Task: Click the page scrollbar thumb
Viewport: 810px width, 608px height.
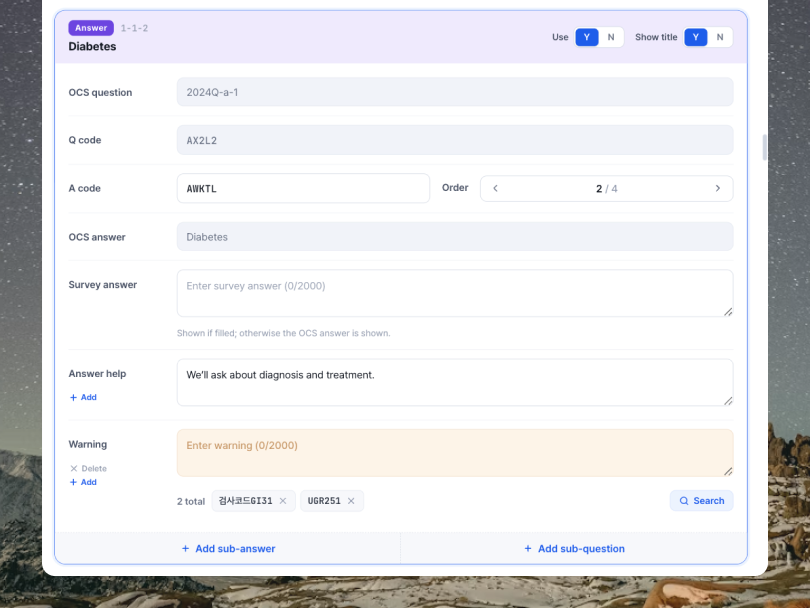Action: tap(765, 148)
